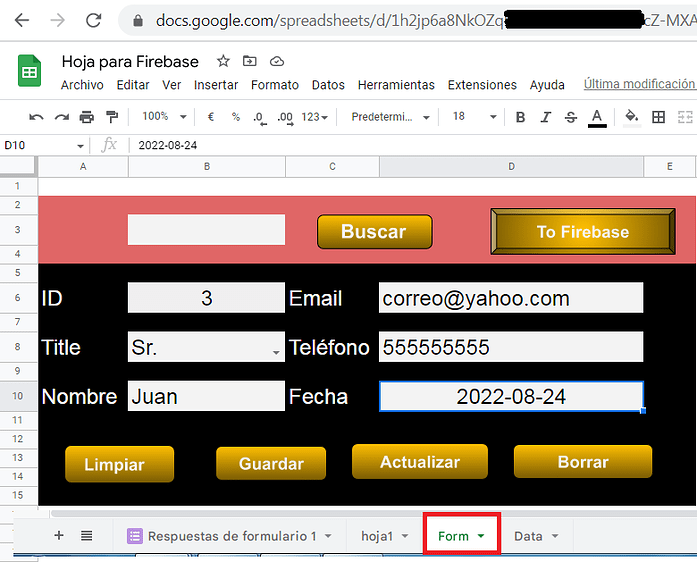Print the spreadsheet using printer icon
Screen dimensions: 697x562
tap(87, 117)
